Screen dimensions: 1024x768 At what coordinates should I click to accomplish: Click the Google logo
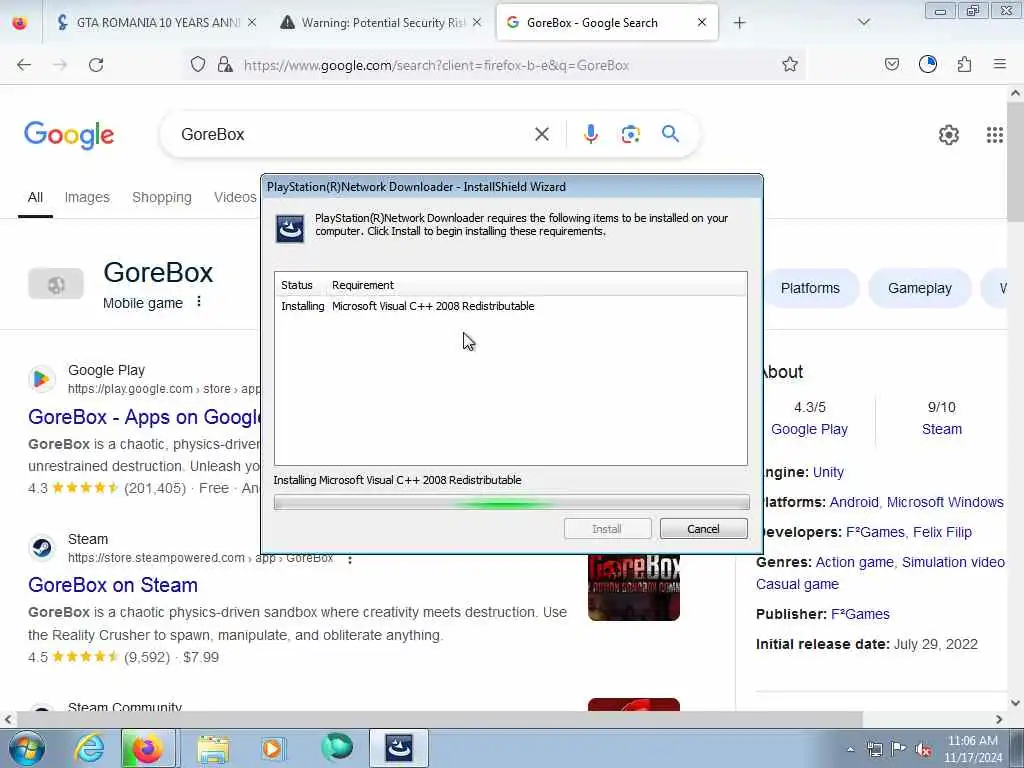click(x=69, y=135)
